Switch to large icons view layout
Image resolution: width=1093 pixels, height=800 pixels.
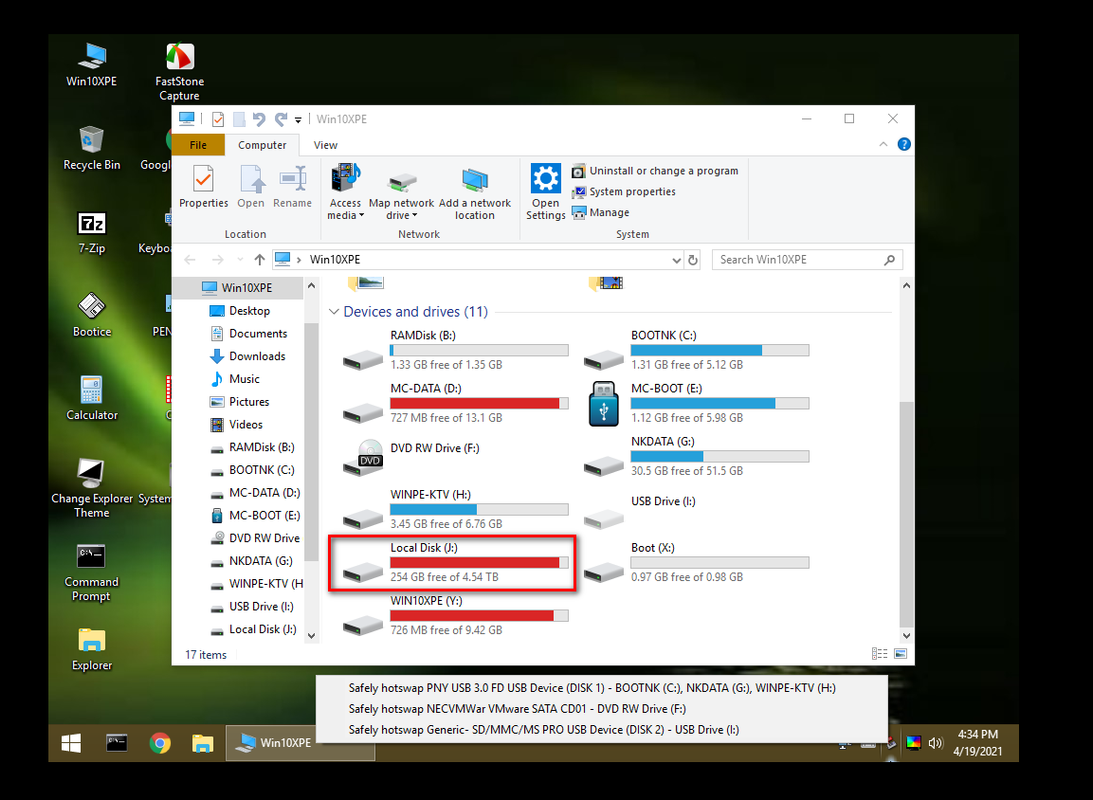901,654
